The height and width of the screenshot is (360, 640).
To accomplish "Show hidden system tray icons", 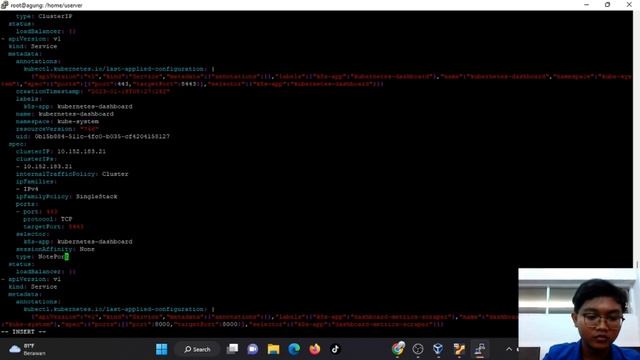I will pos(509,349).
